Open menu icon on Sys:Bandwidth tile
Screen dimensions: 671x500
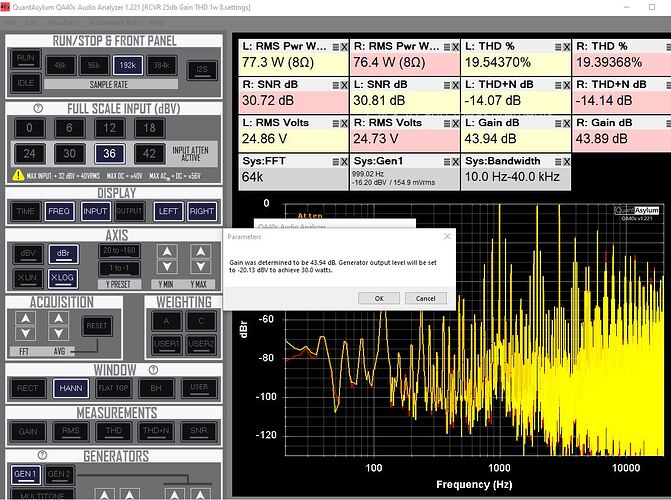coord(558,162)
